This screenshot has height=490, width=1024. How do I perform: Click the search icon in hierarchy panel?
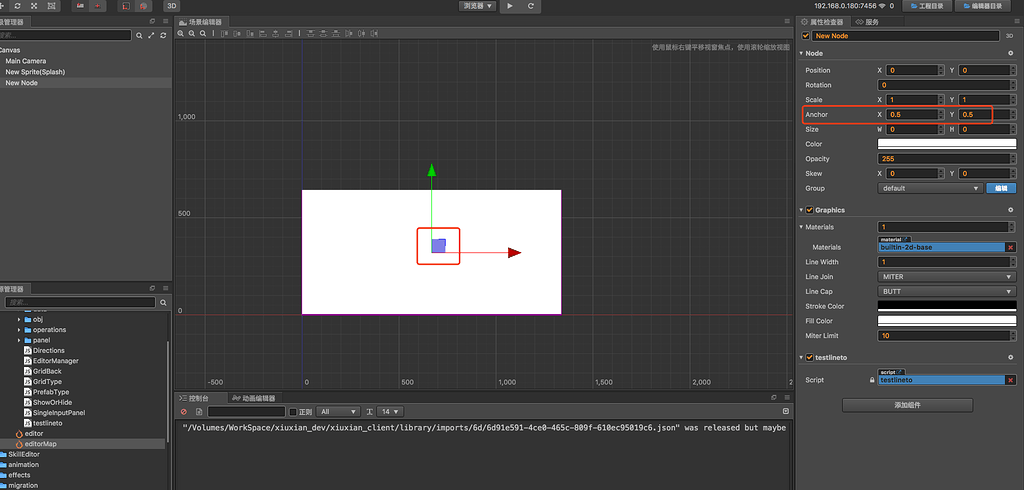click(139, 35)
